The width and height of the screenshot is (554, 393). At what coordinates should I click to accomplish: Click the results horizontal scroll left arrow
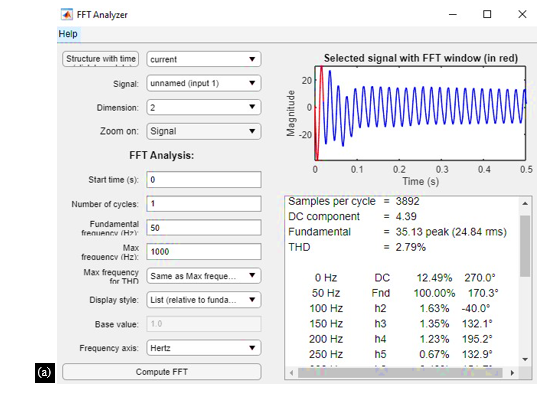(x=292, y=373)
